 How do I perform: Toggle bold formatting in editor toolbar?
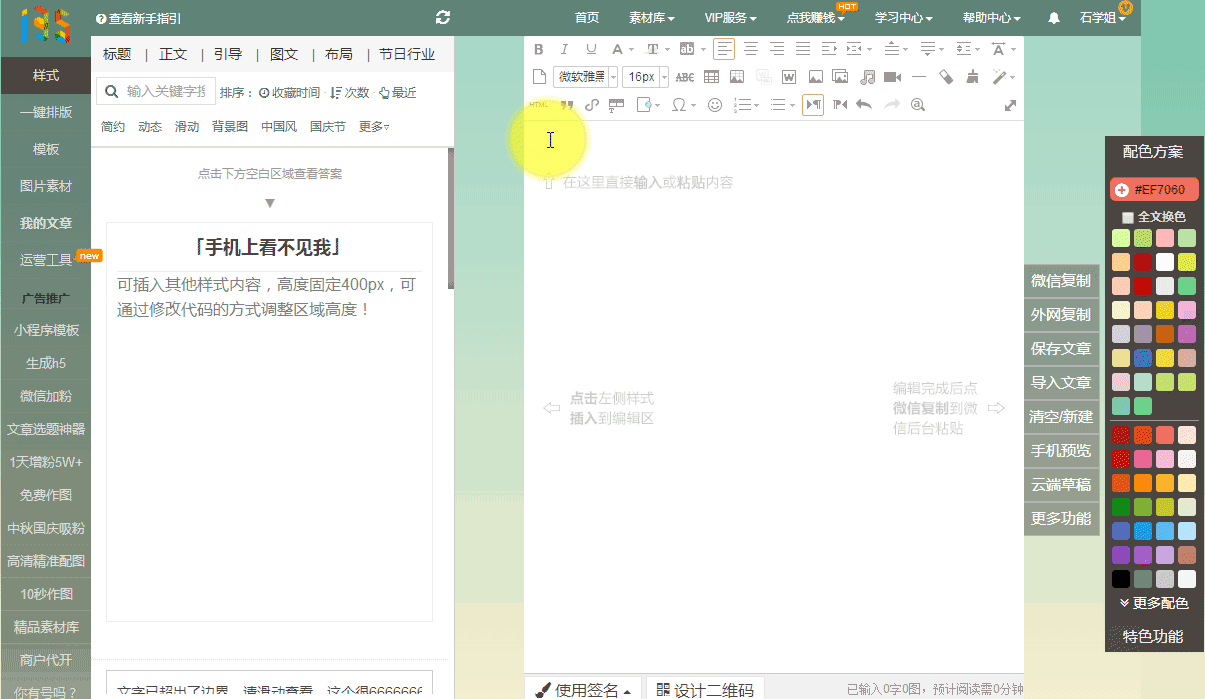click(x=539, y=49)
